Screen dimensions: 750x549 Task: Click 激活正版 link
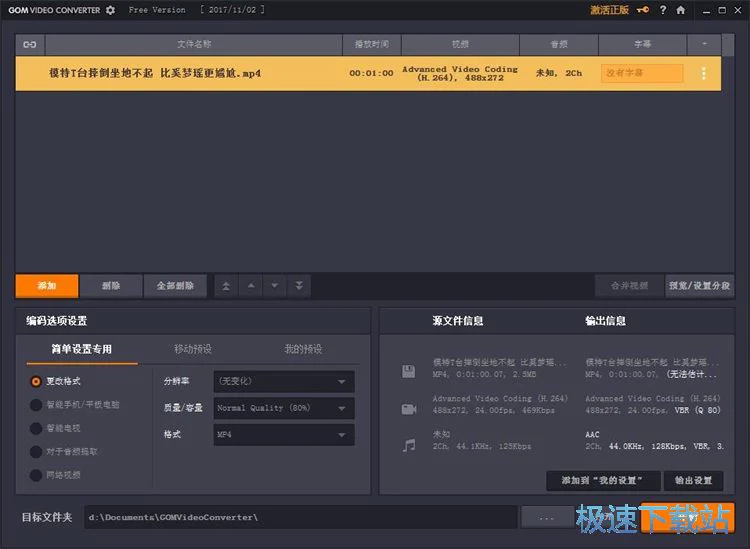(x=609, y=10)
